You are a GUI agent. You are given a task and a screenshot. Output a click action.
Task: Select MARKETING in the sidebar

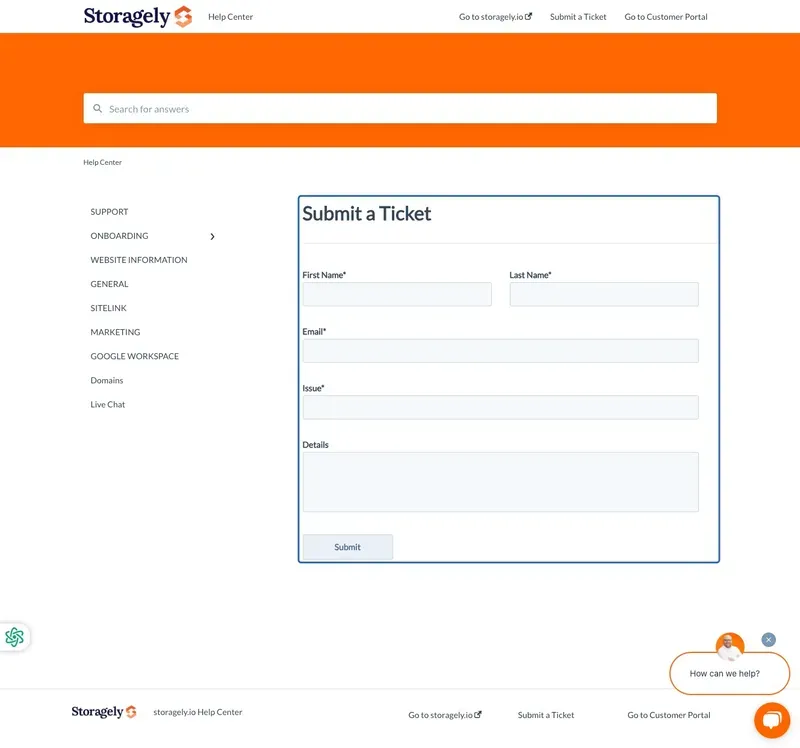point(115,332)
